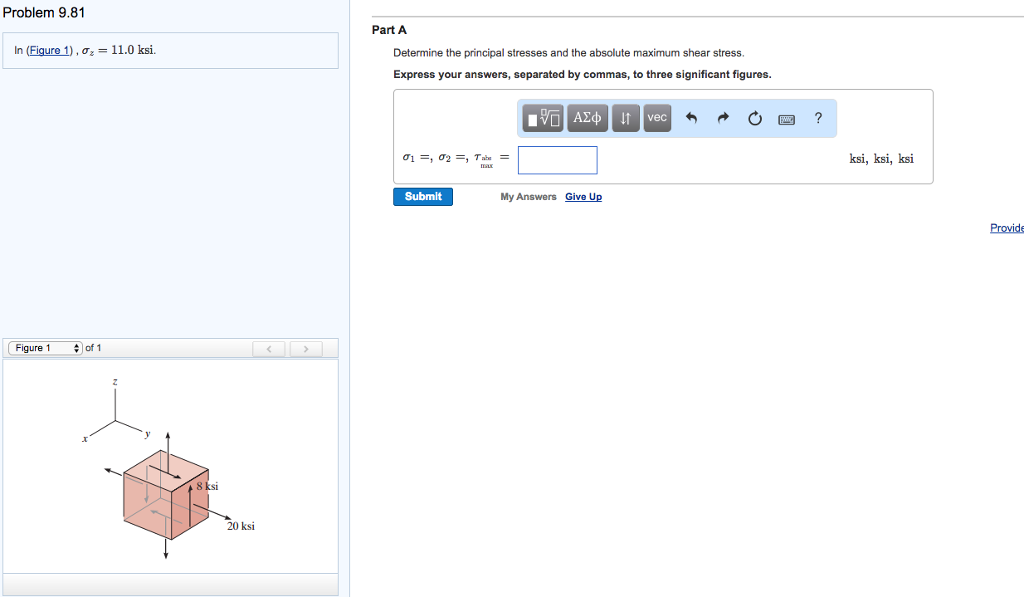Click the Part A section header
The height and width of the screenshot is (597, 1024).
(389, 29)
